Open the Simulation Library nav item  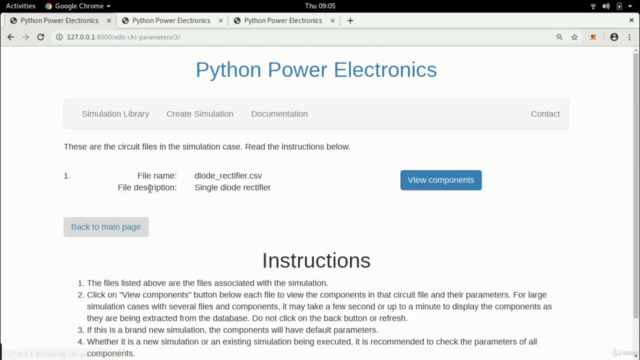(116, 114)
